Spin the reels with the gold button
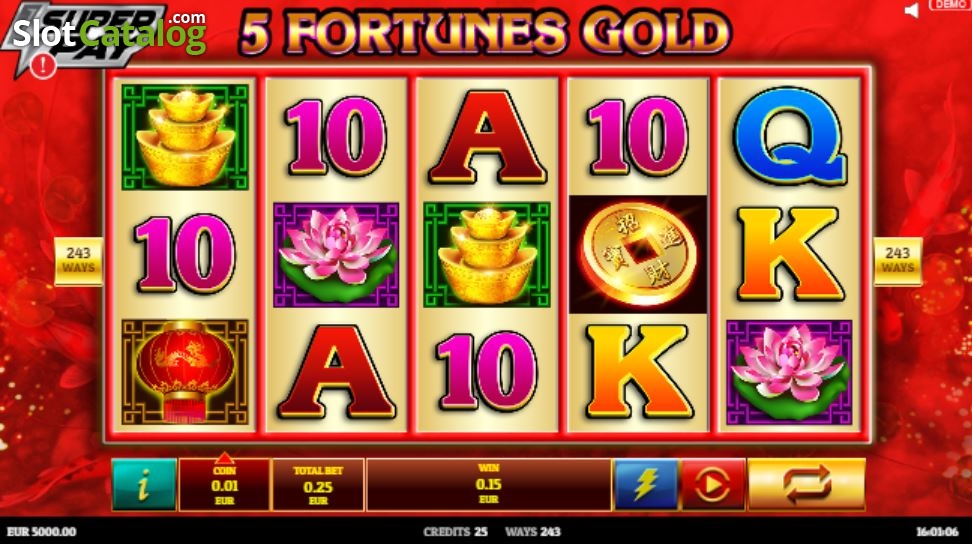 click(806, 485)
